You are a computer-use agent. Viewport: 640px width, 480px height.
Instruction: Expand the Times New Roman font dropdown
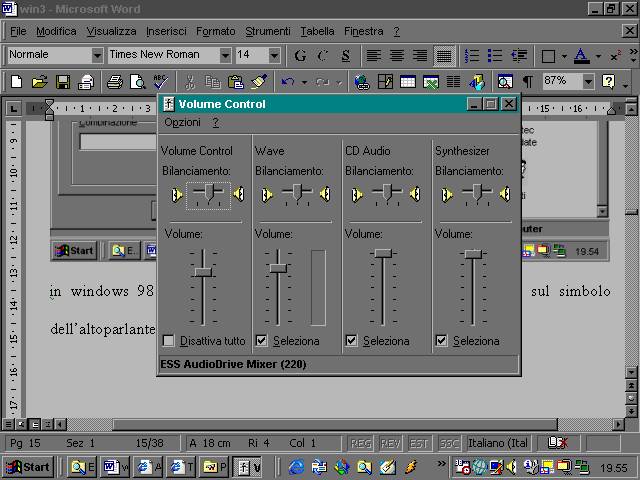click(x=225, y=55)
